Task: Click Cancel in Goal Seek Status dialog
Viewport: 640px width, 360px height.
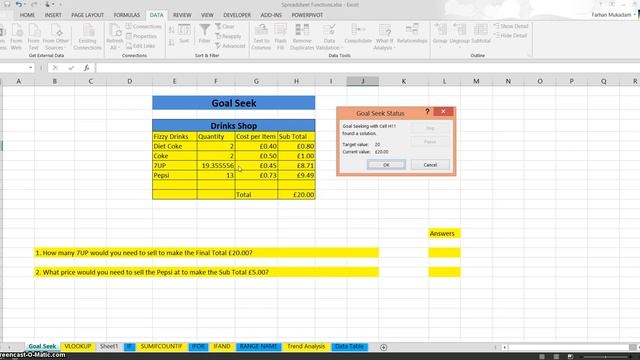Action: coord(430,164)
